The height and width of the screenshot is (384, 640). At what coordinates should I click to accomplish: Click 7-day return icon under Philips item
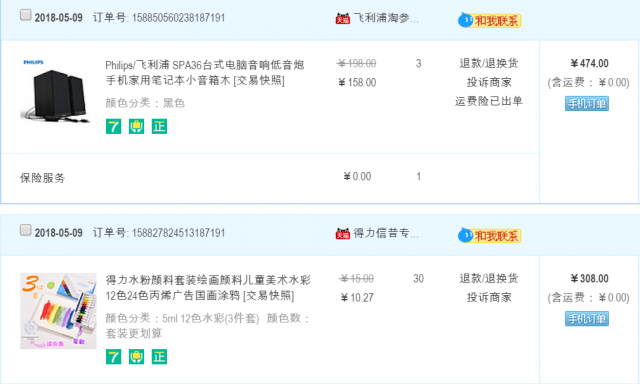[113, 126]
